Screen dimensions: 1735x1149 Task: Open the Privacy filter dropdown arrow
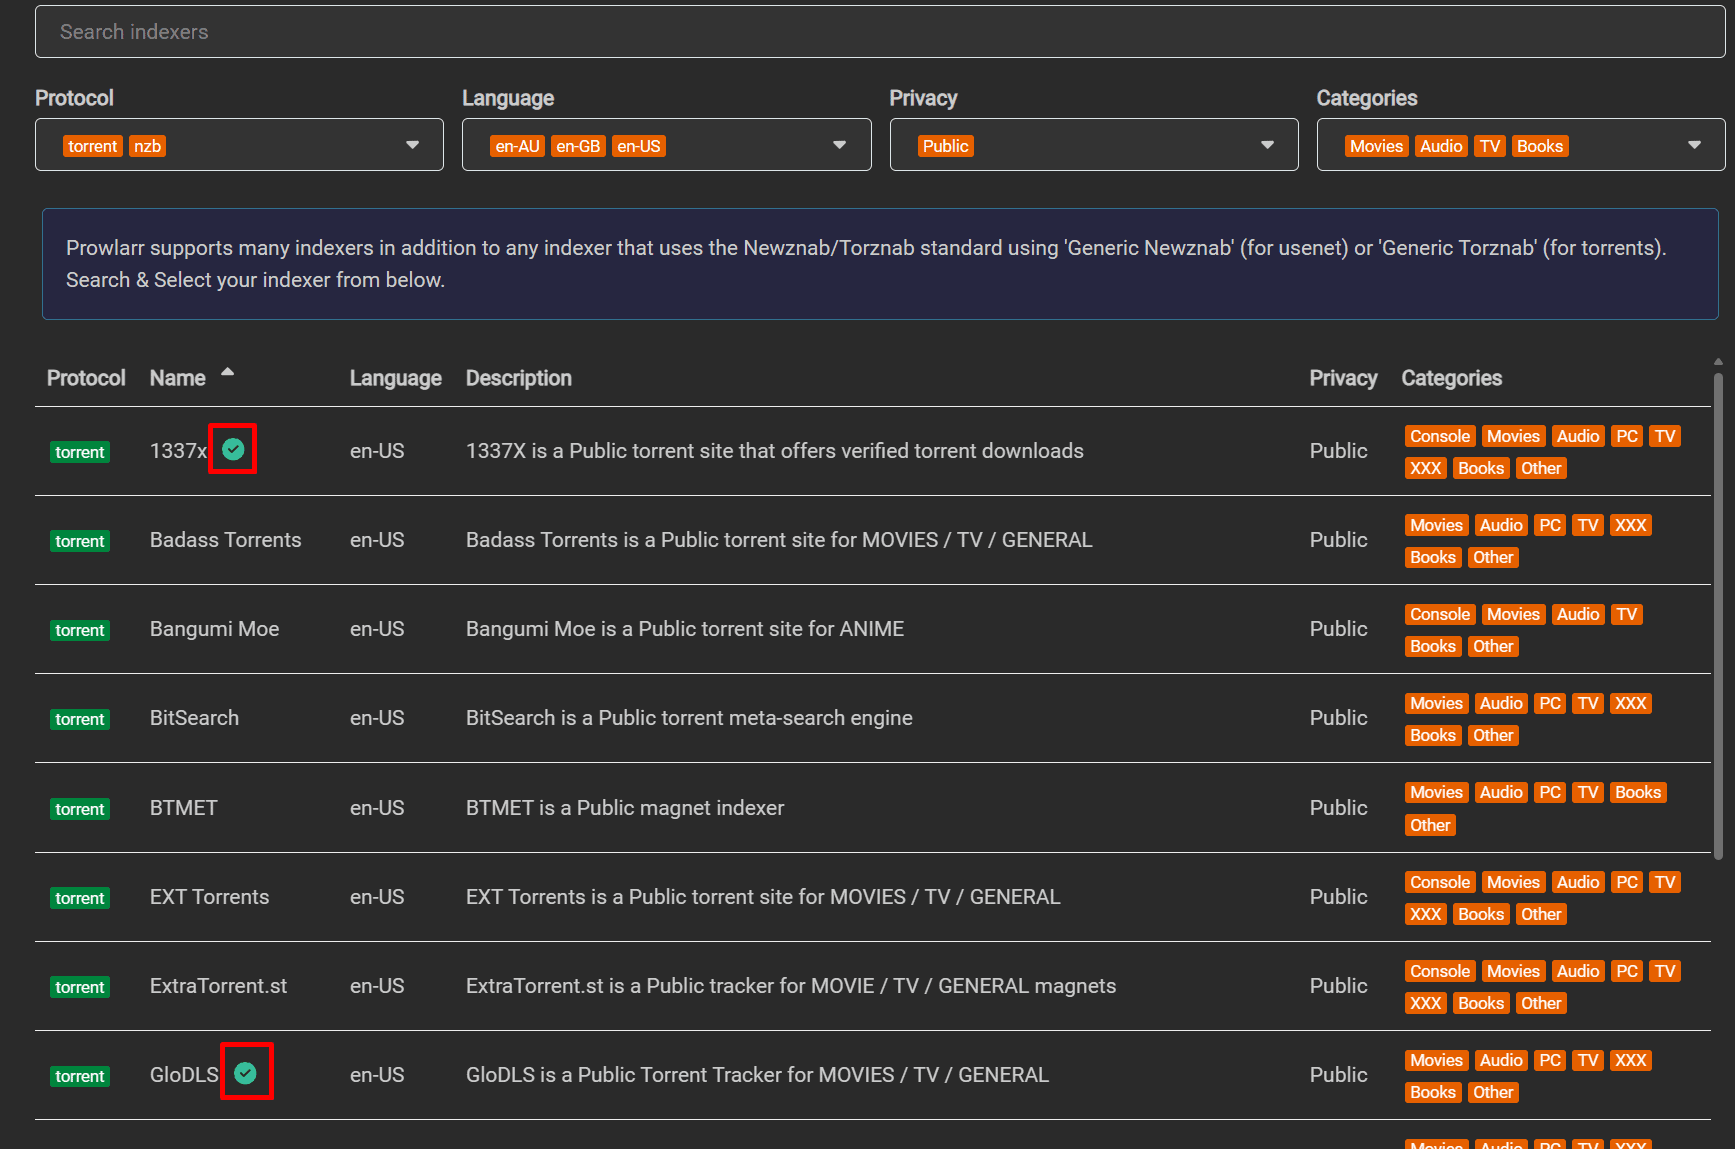(1267, 145)
